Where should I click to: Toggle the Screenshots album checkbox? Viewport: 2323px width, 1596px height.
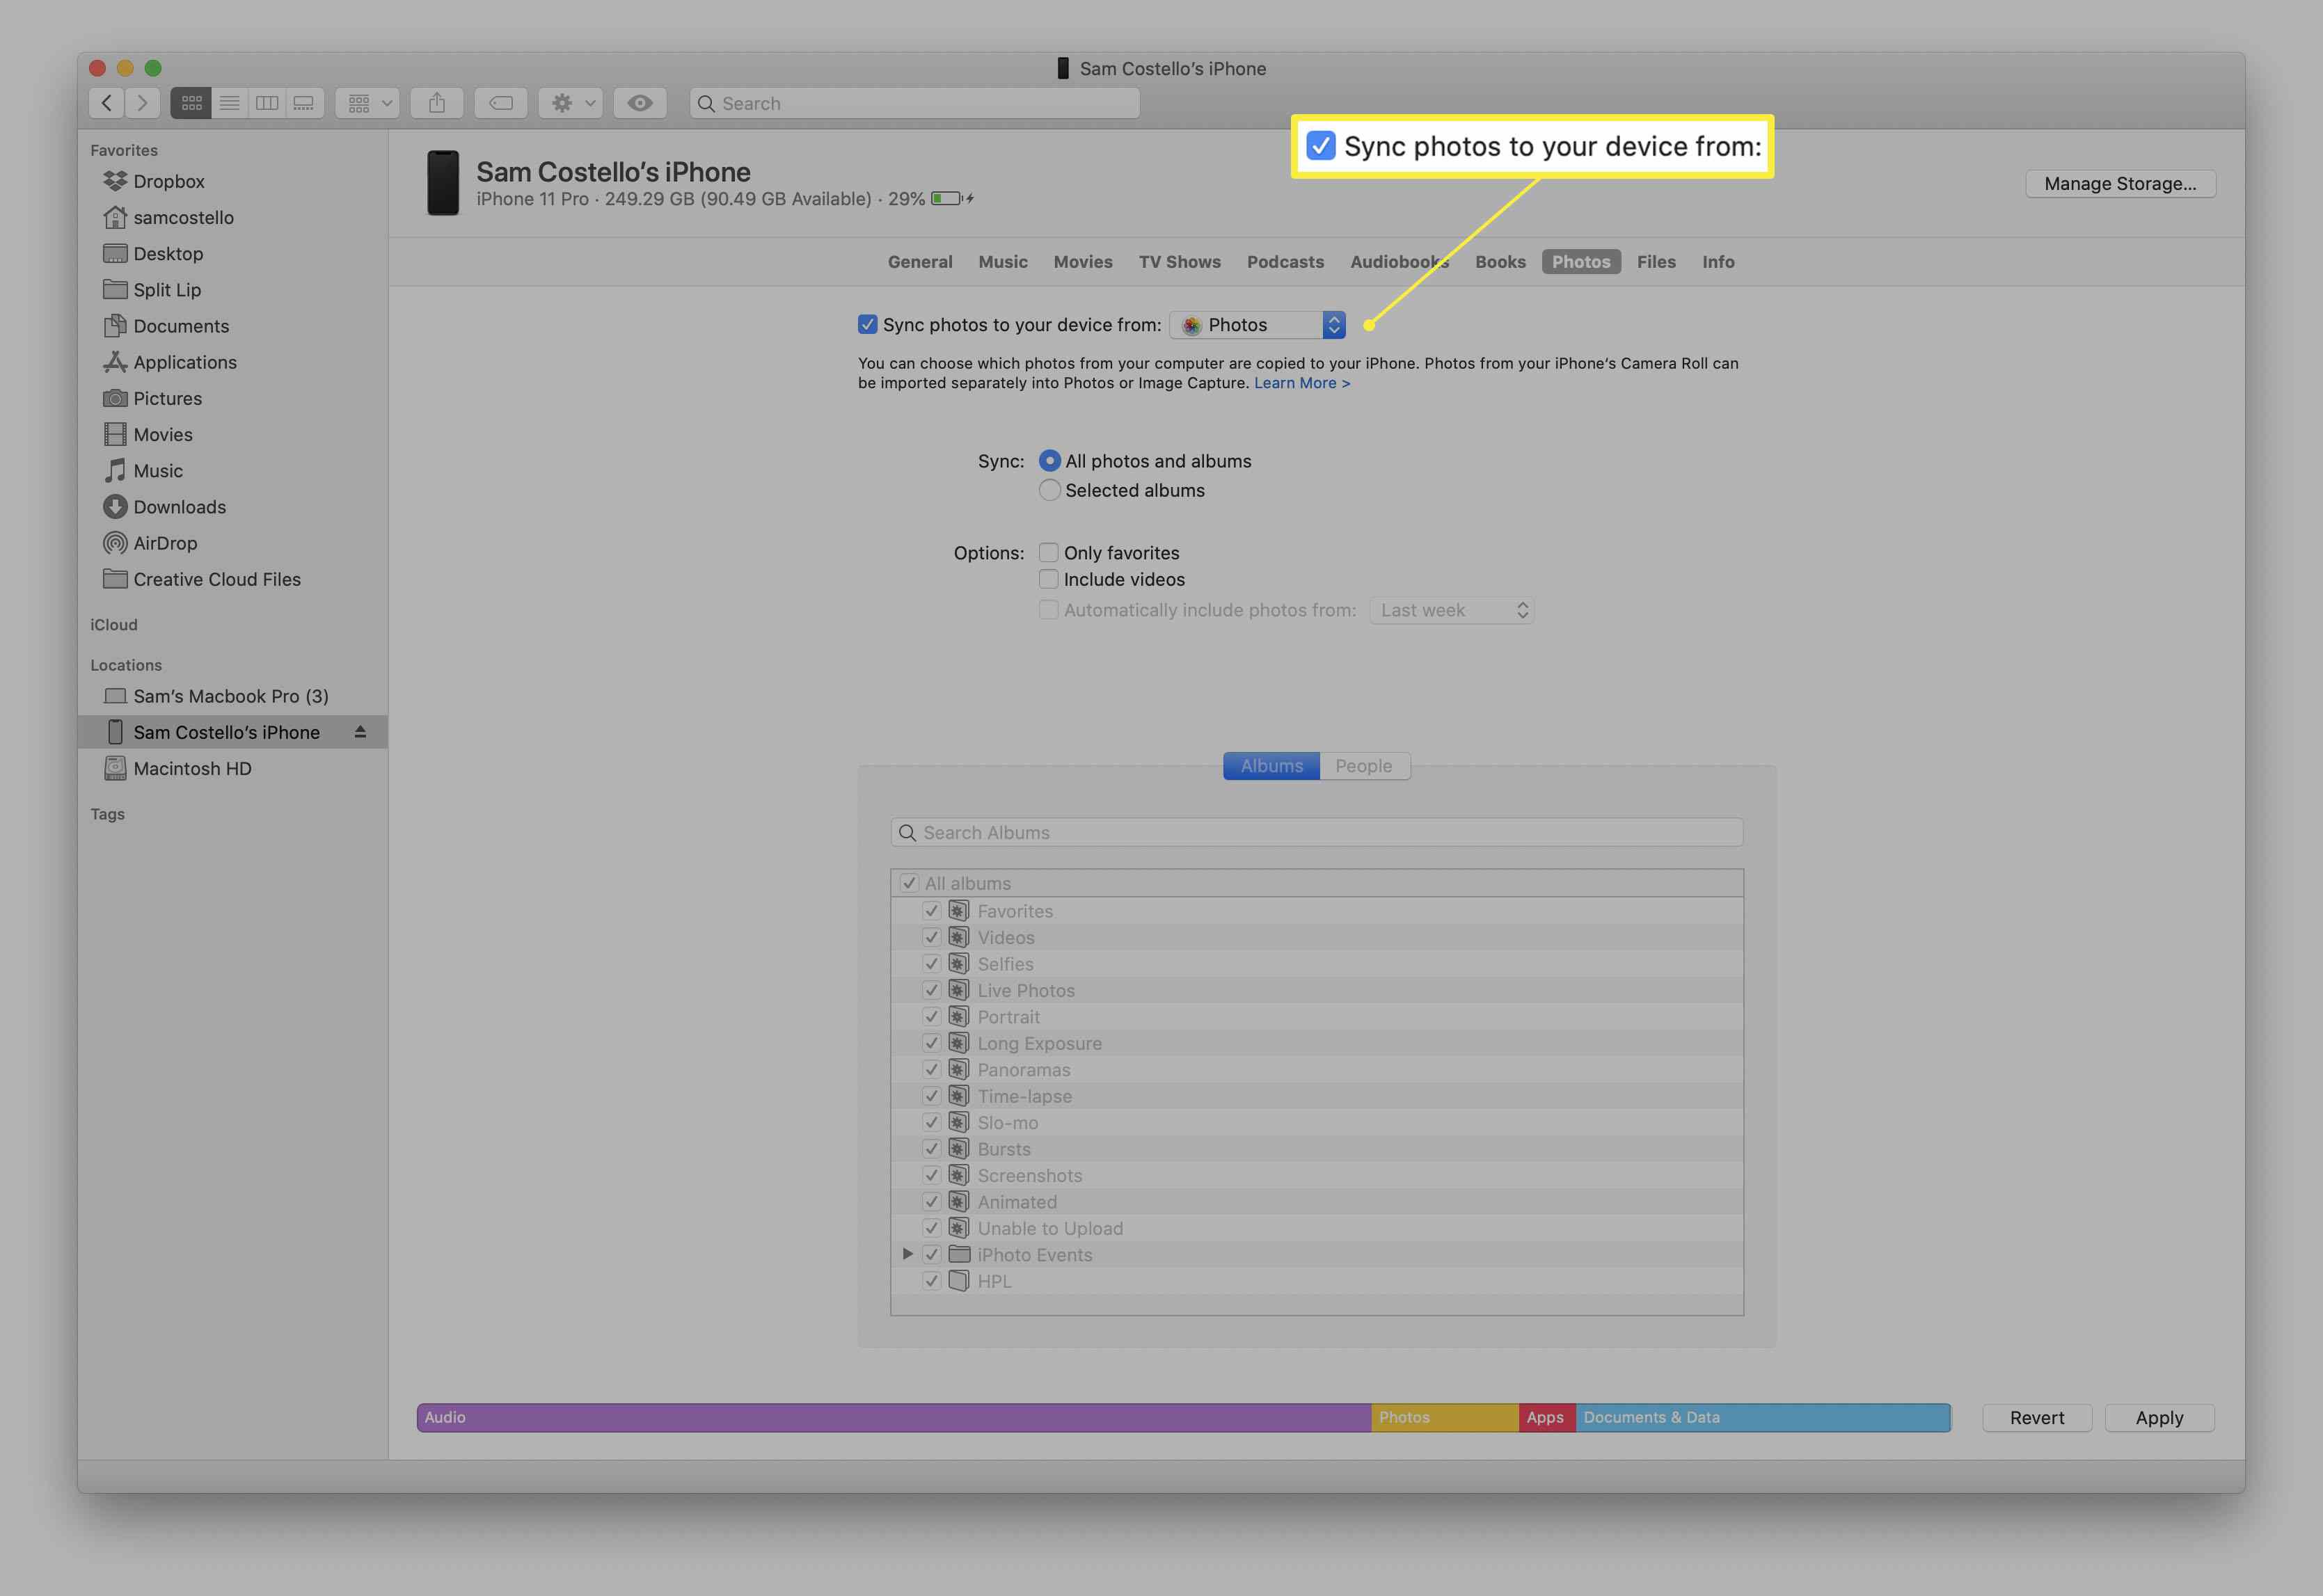[x=931, y=1175]
